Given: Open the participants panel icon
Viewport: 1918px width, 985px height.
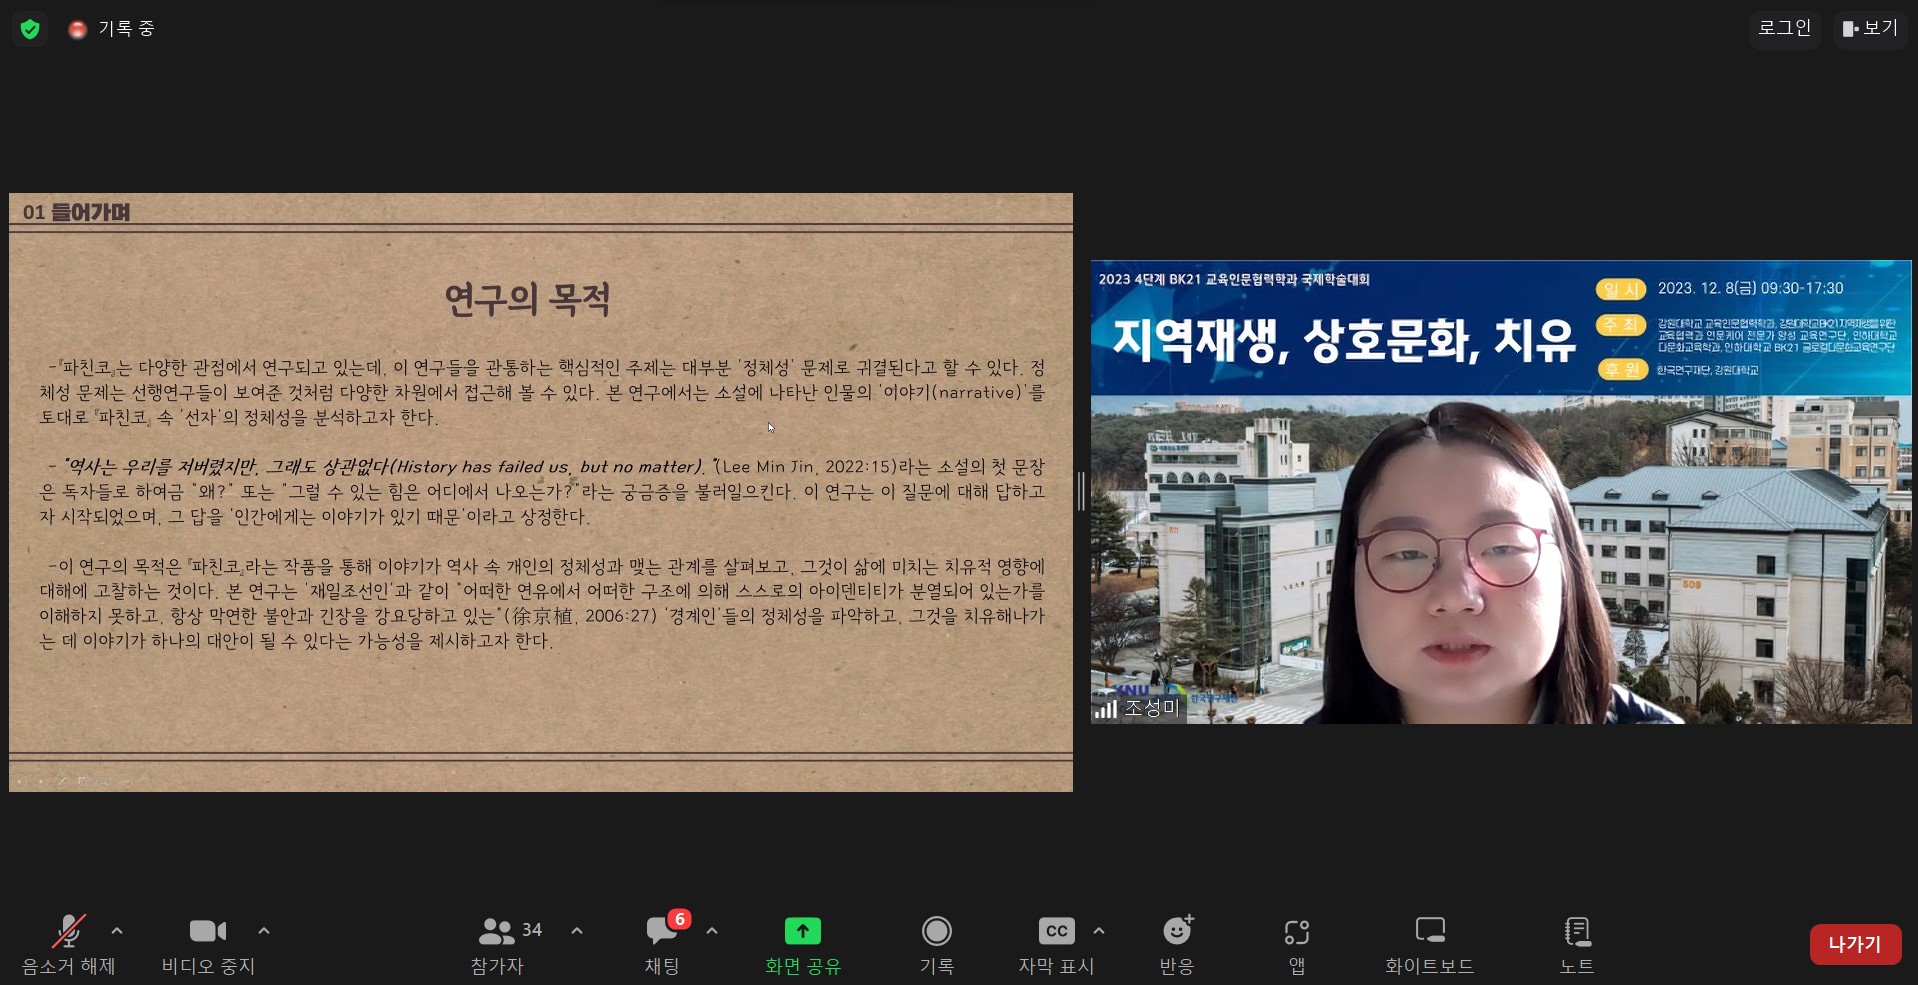Looking at the screenshot, I should pos(496,931).
